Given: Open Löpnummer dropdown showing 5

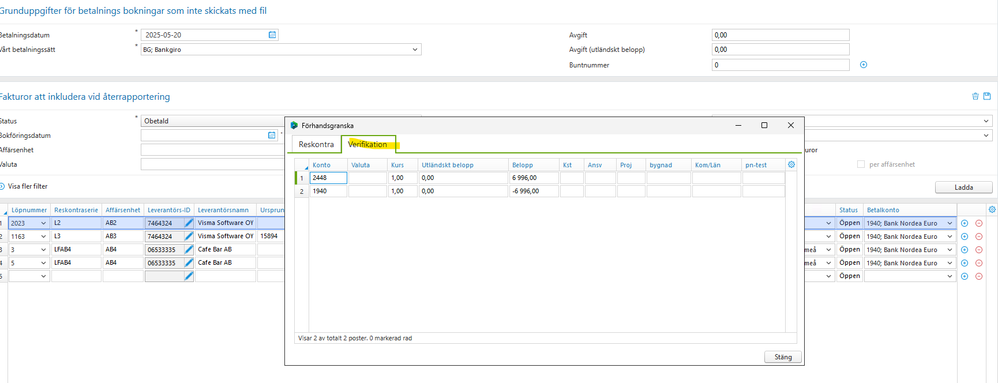Looking at the screenshot, I should click(43, 263).
